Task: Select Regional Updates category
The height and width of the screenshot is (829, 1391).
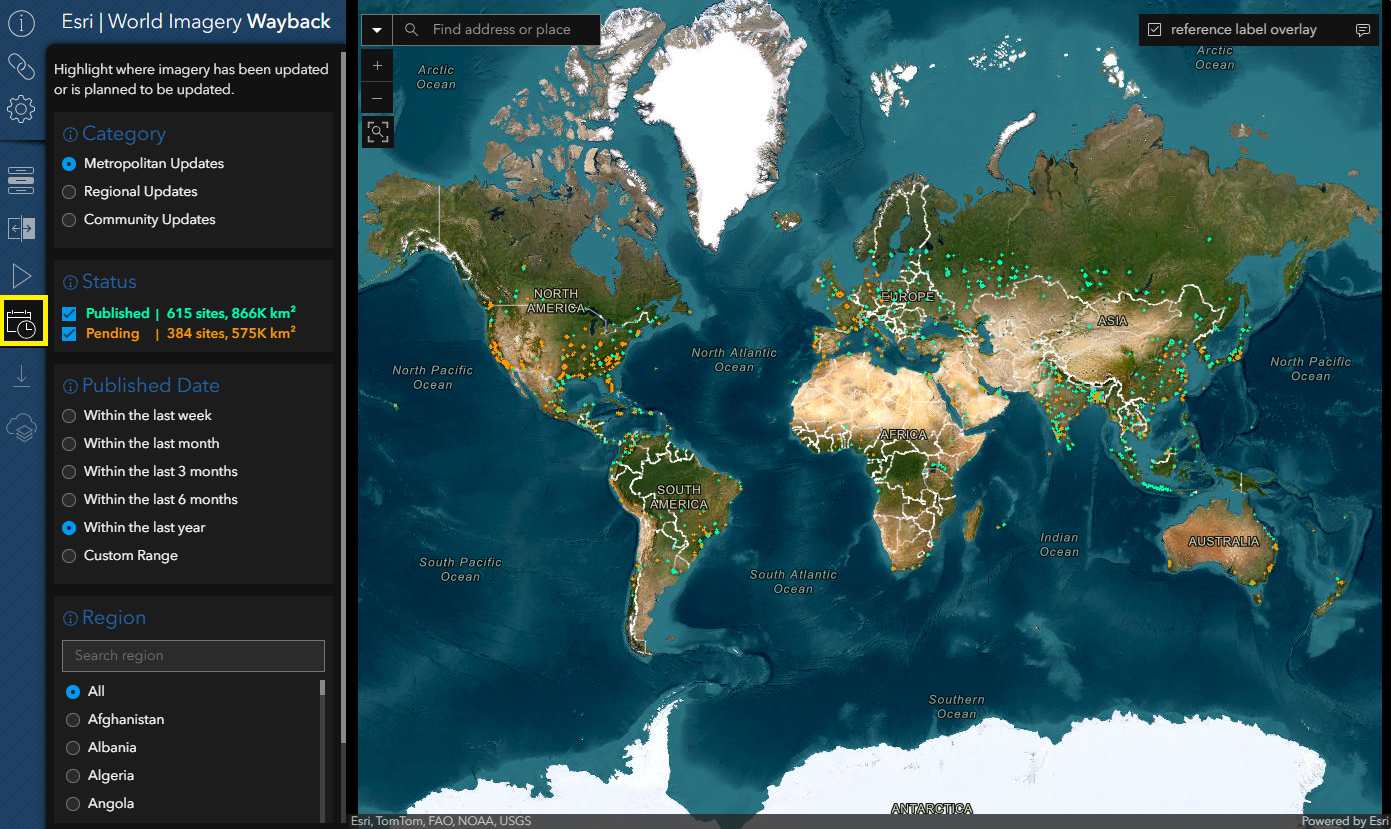Action: point(69,192)
